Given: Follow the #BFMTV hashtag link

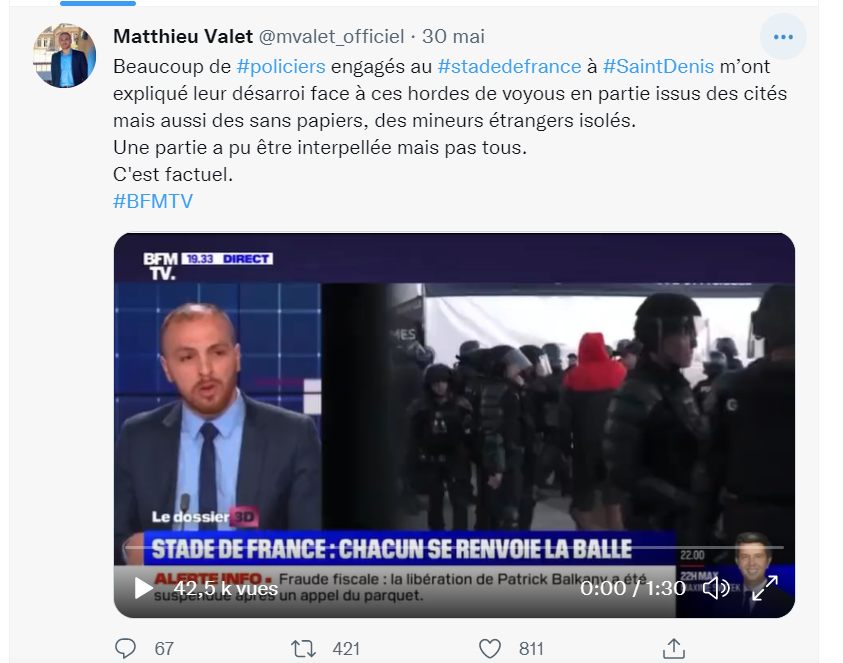Looking at the screenshot, I should [153, 201].
